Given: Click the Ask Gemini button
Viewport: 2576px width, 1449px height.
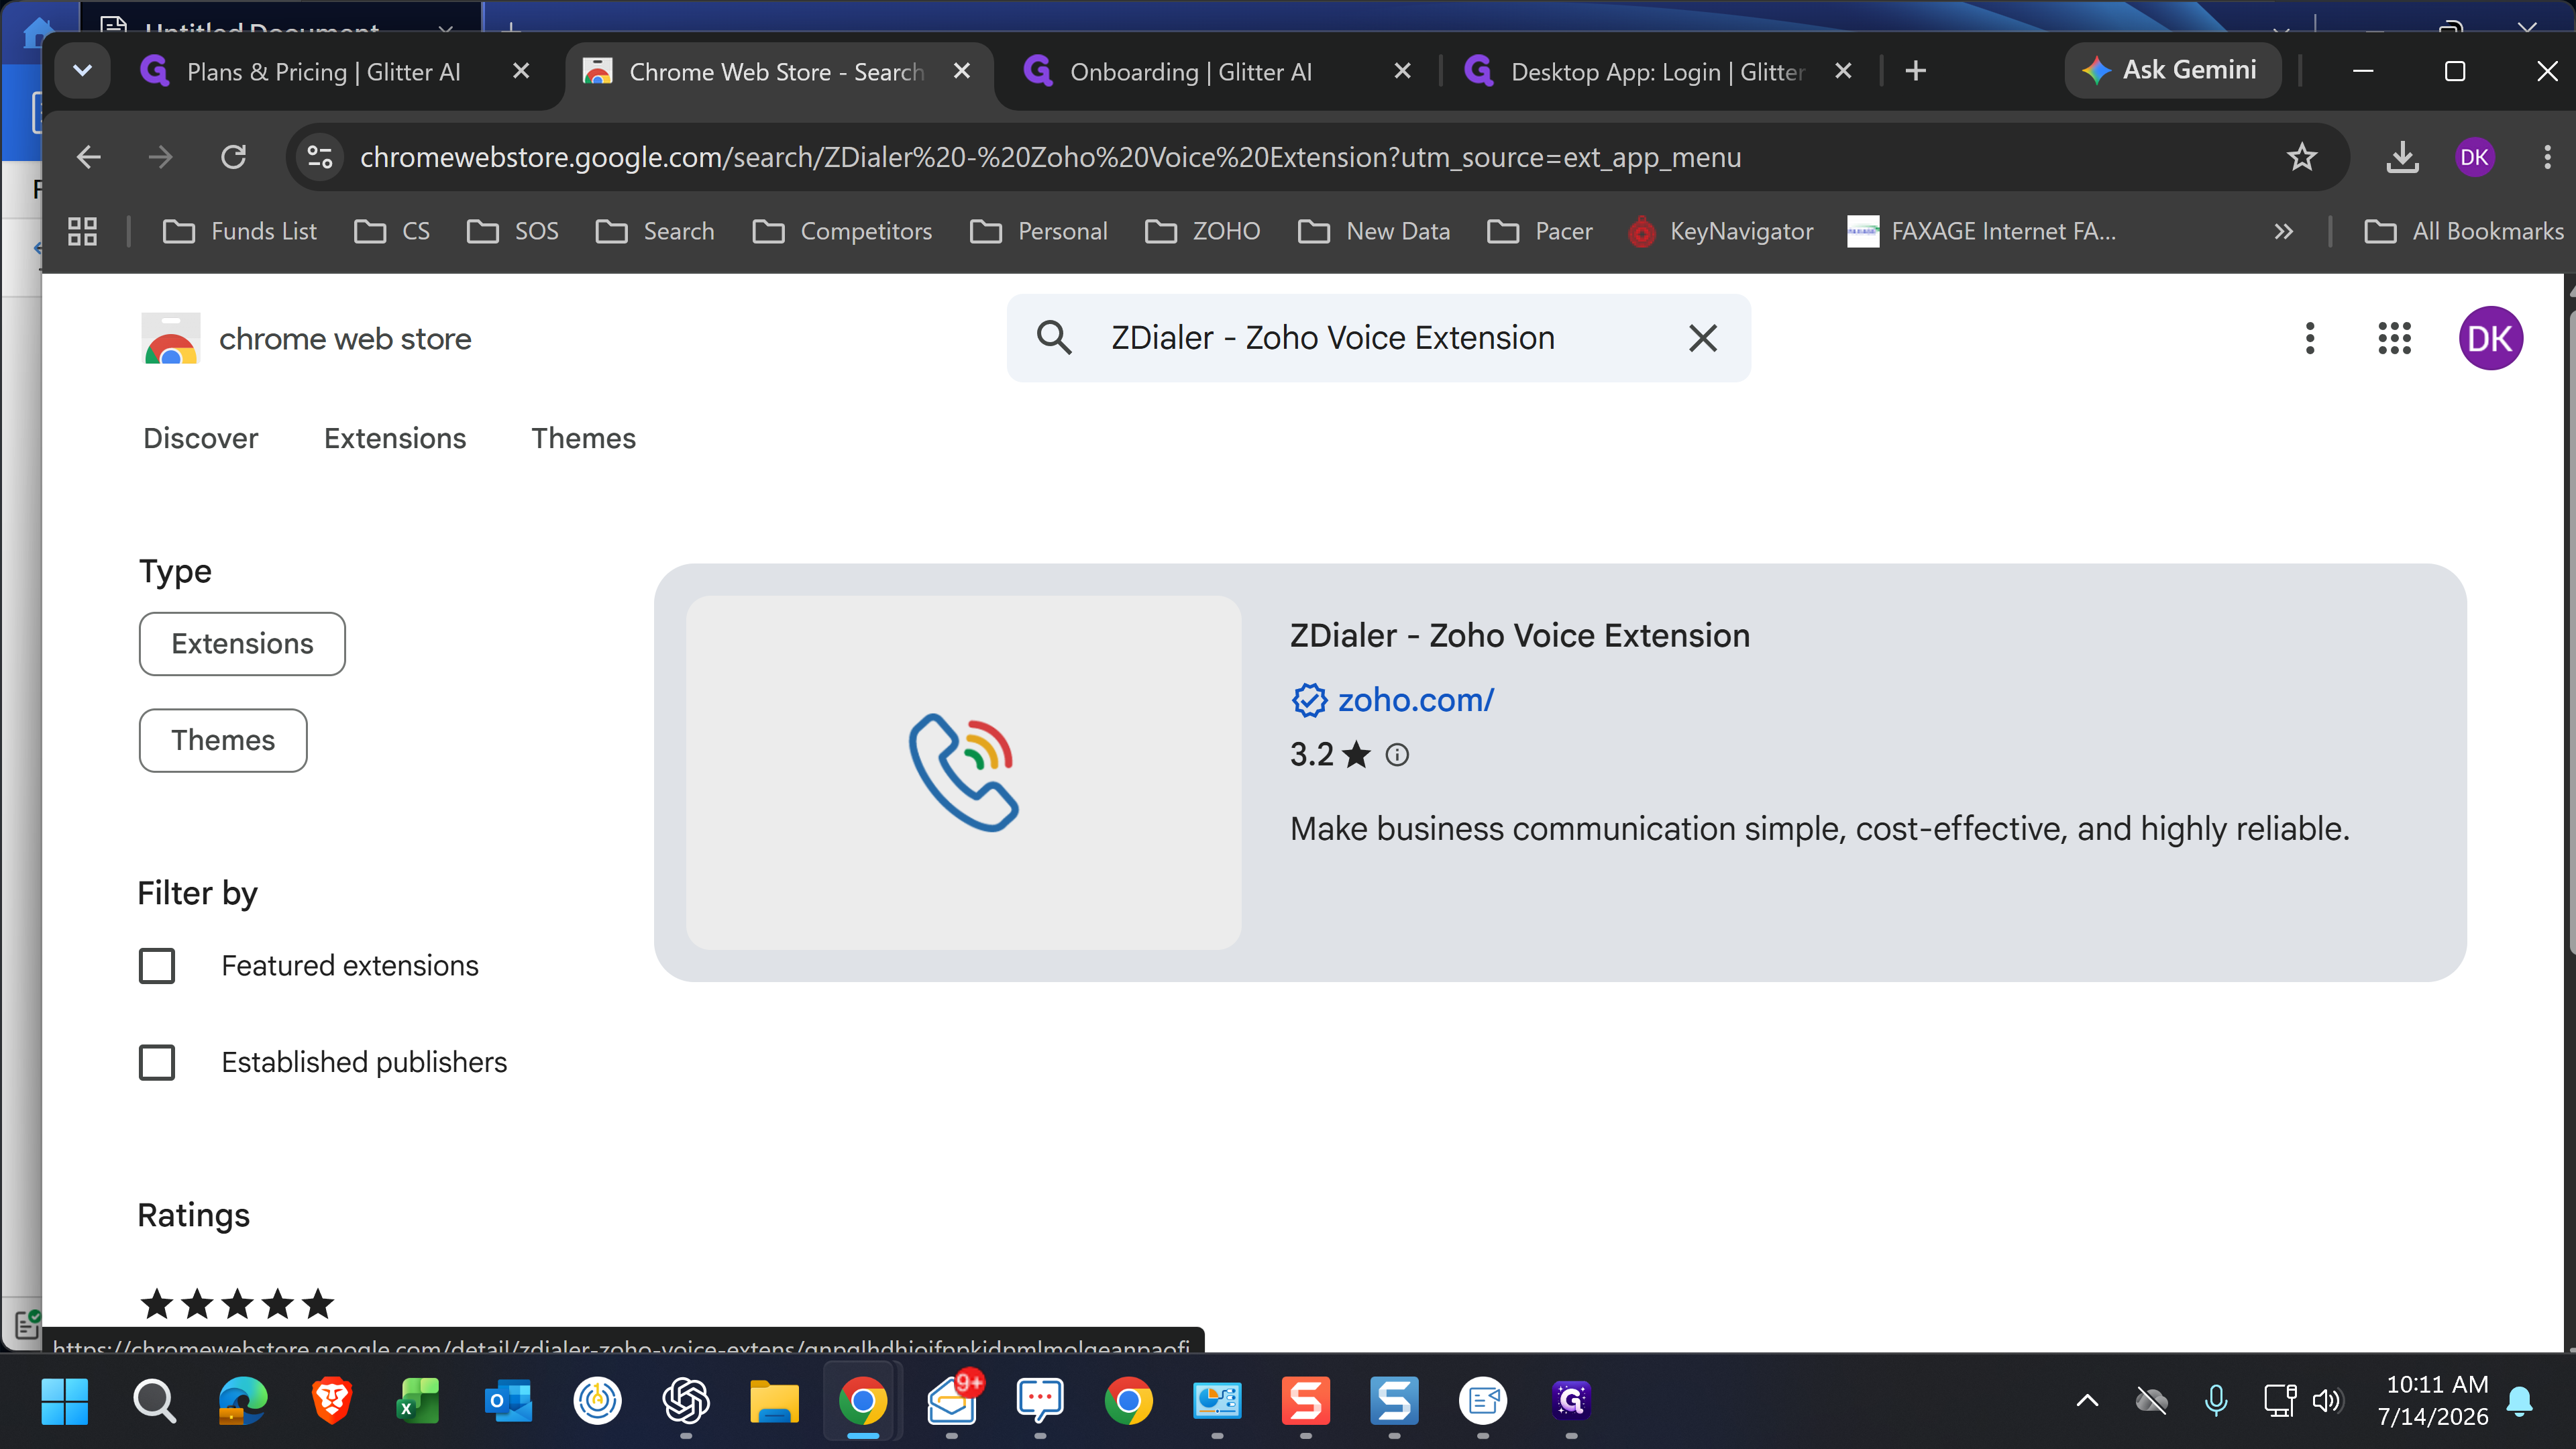Looking at the screenshot, I should point(2172,70).
